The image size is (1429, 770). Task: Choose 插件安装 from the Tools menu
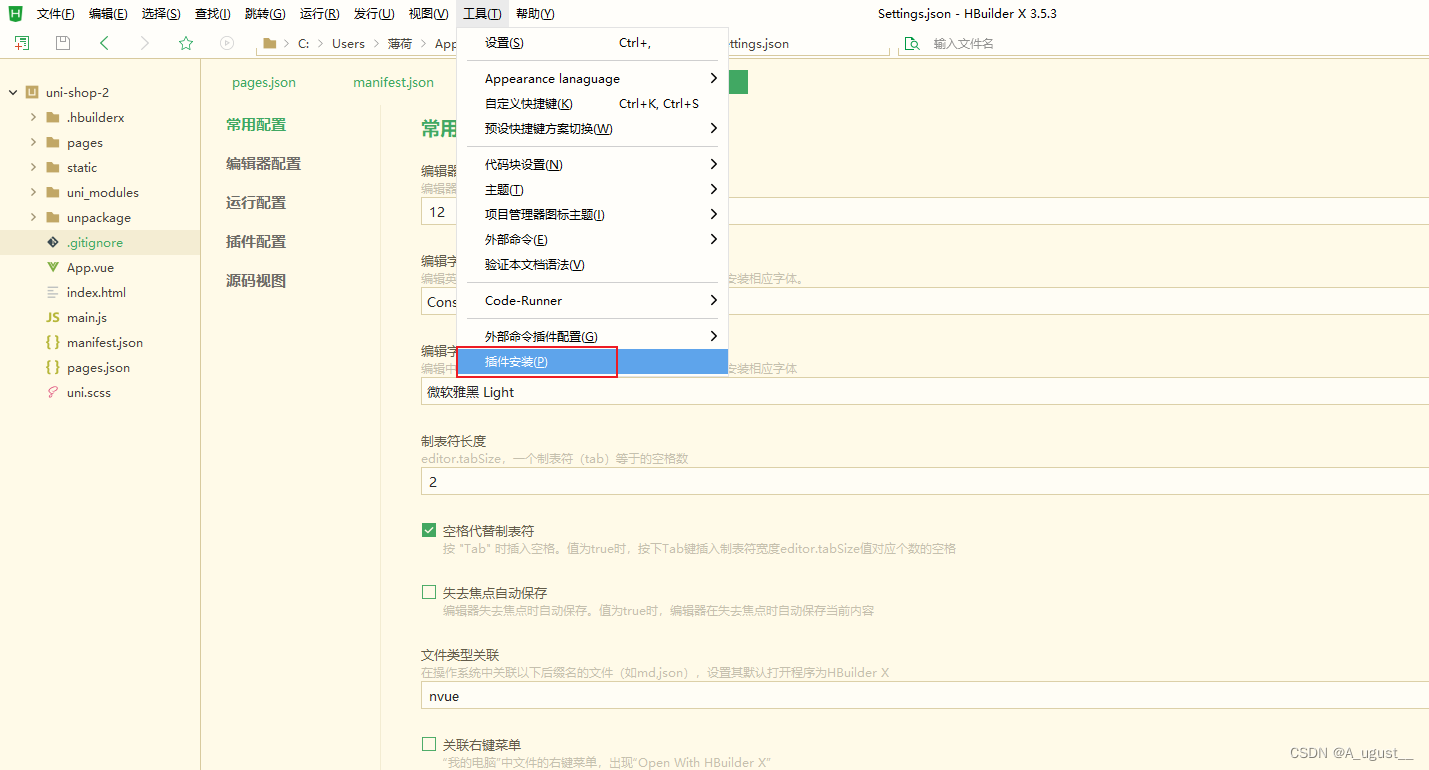592,361
